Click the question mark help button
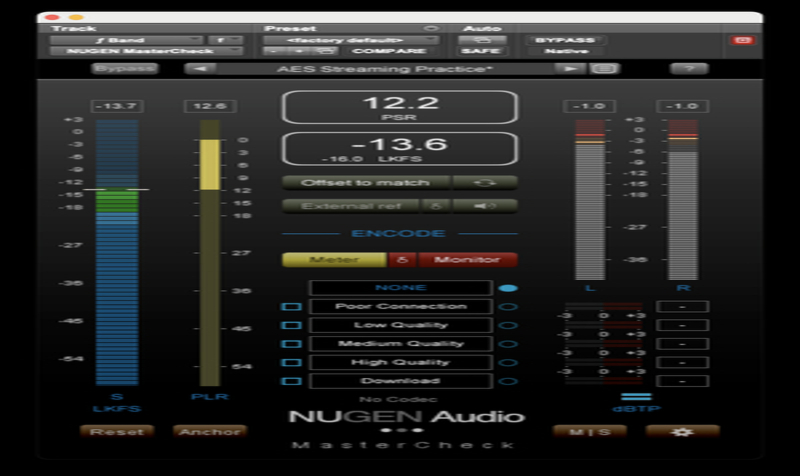 coord(689,69)
